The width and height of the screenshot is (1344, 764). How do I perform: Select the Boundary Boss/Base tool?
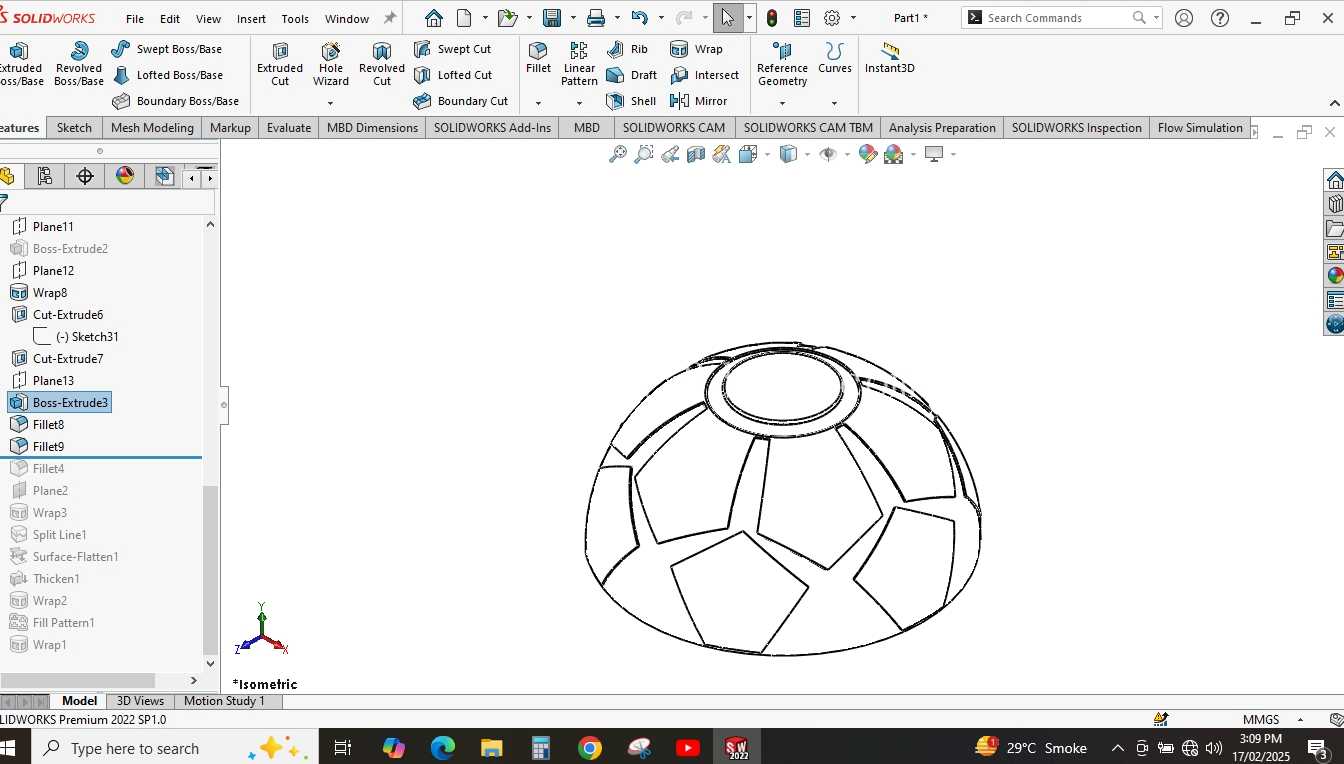(x=175, y=101)
